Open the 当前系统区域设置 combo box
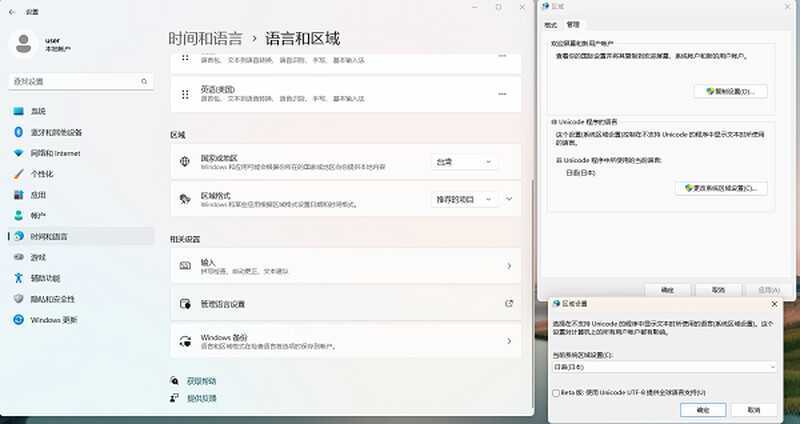The image size is (800, 424). click(x=664, y=367)
